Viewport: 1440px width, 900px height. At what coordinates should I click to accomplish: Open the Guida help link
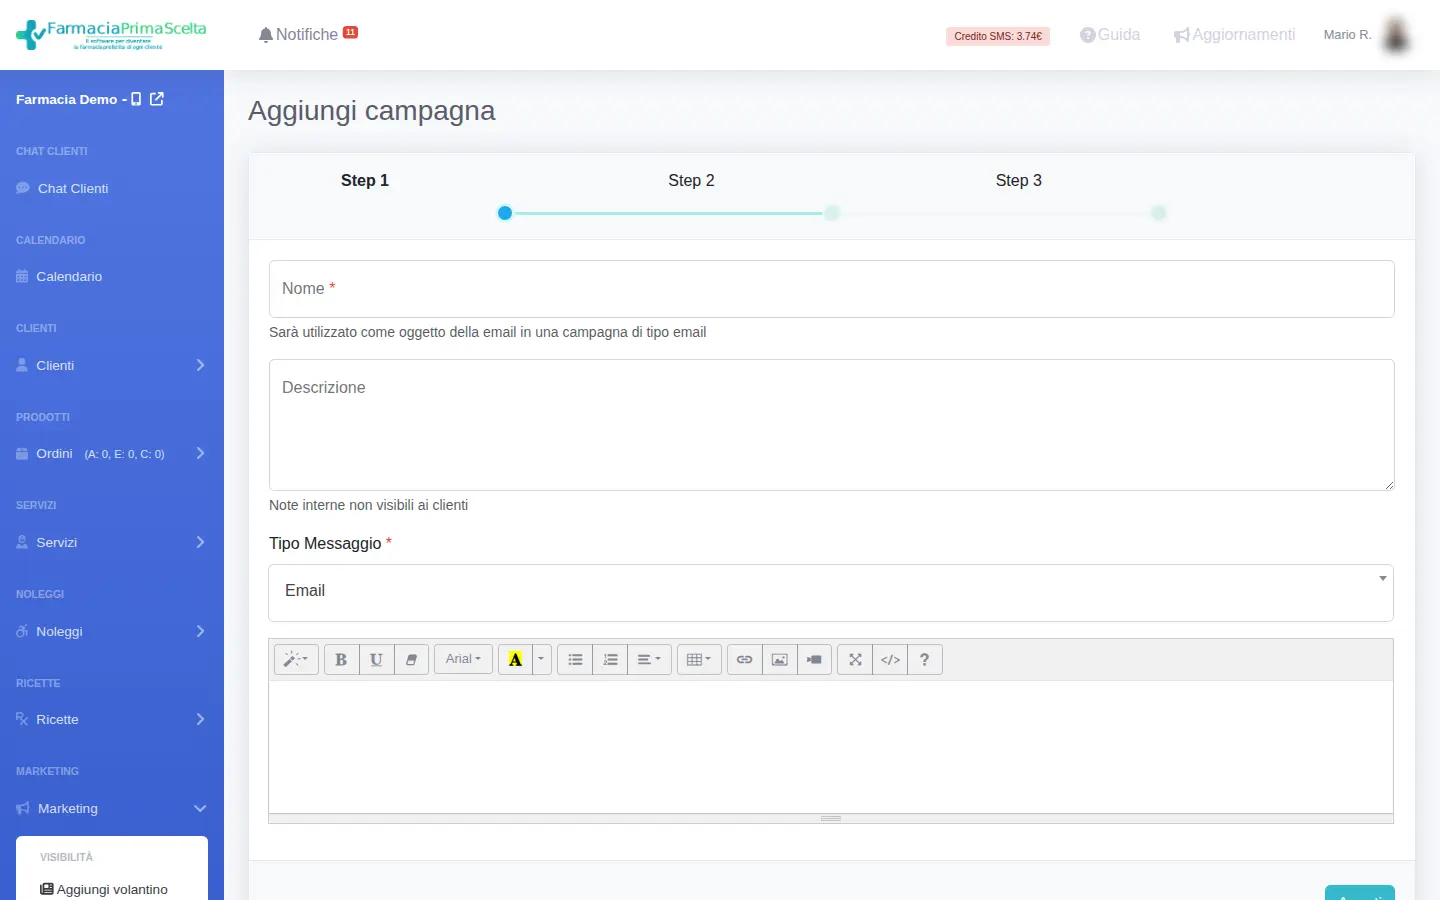(x=1110, y=34)
